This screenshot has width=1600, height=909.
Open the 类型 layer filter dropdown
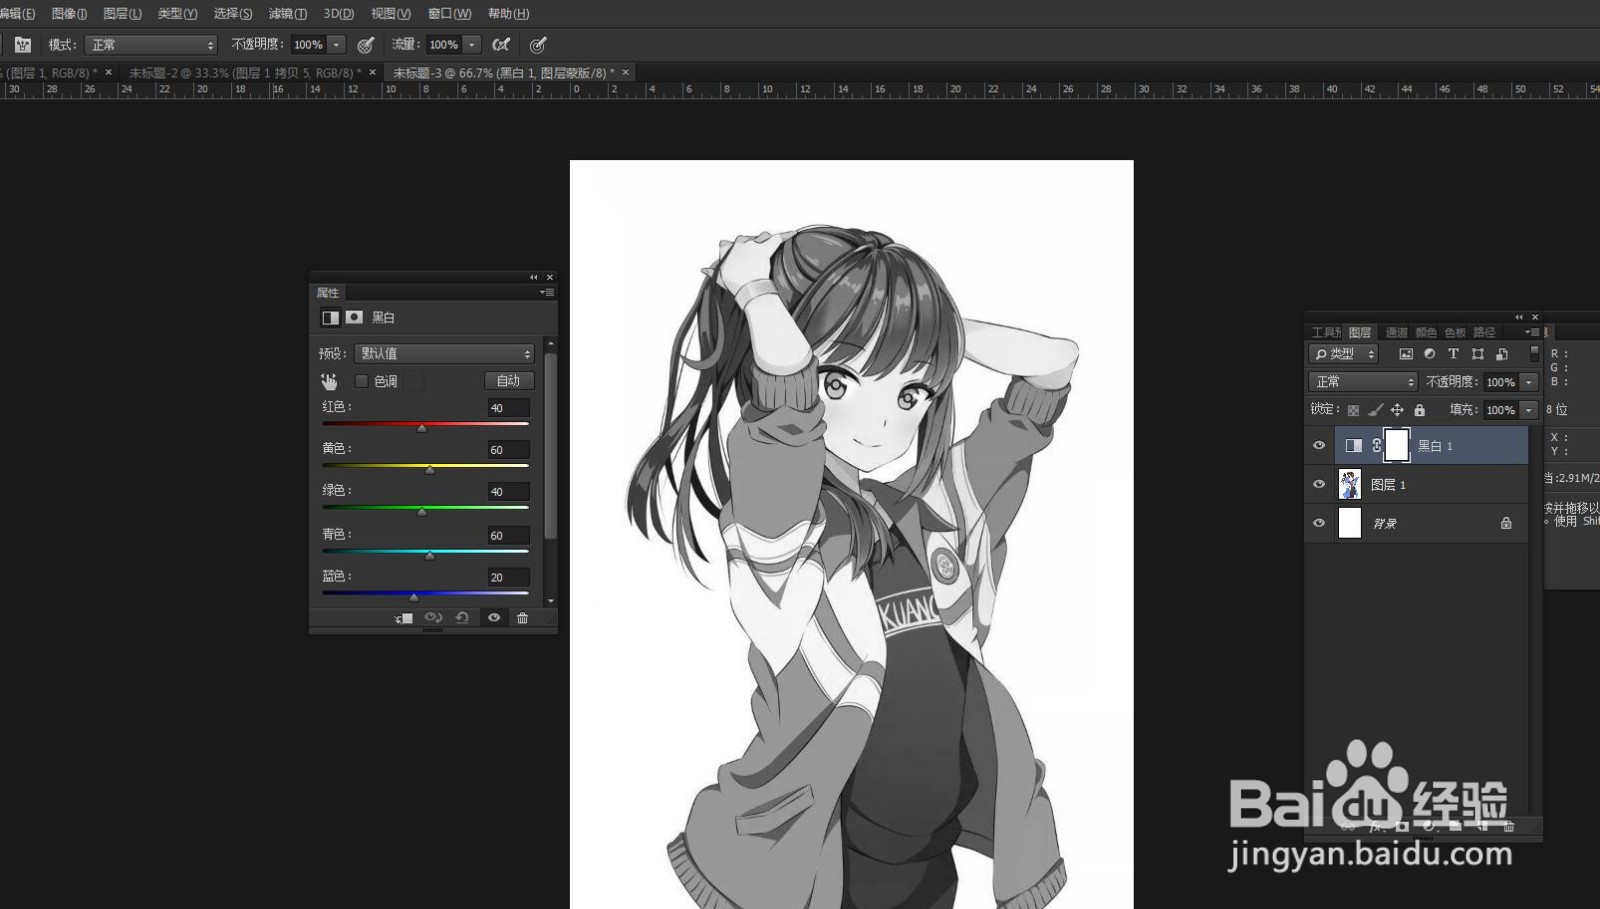click(1344, 354)
